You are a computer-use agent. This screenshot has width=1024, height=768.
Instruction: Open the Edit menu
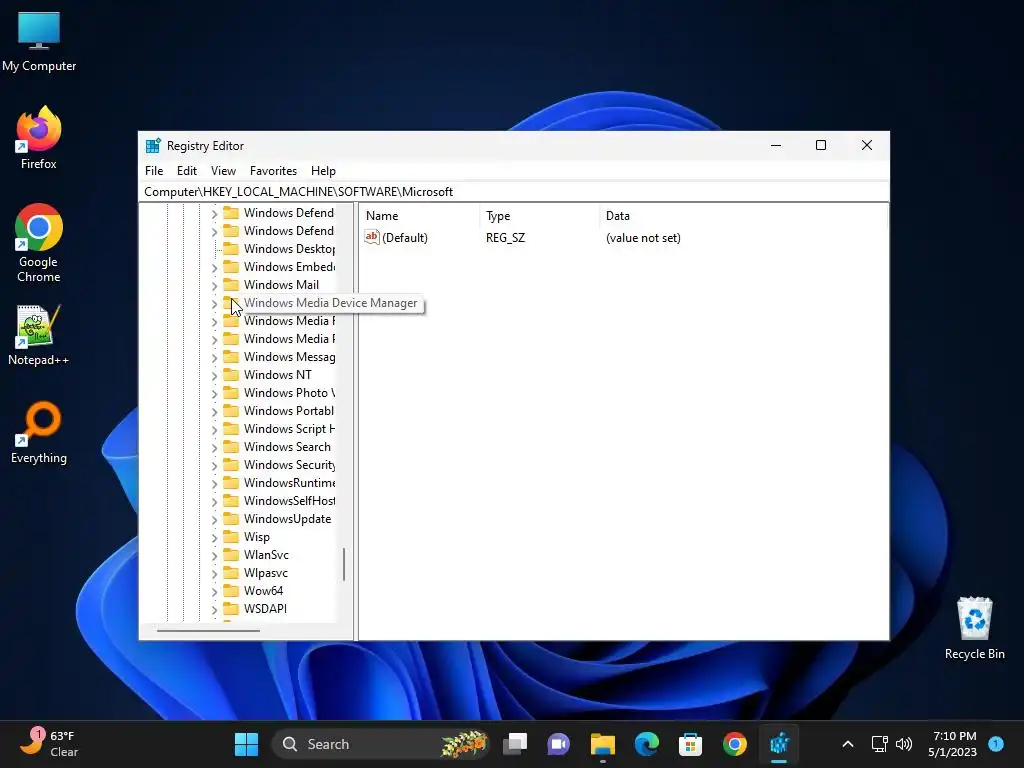coord(187,170)
